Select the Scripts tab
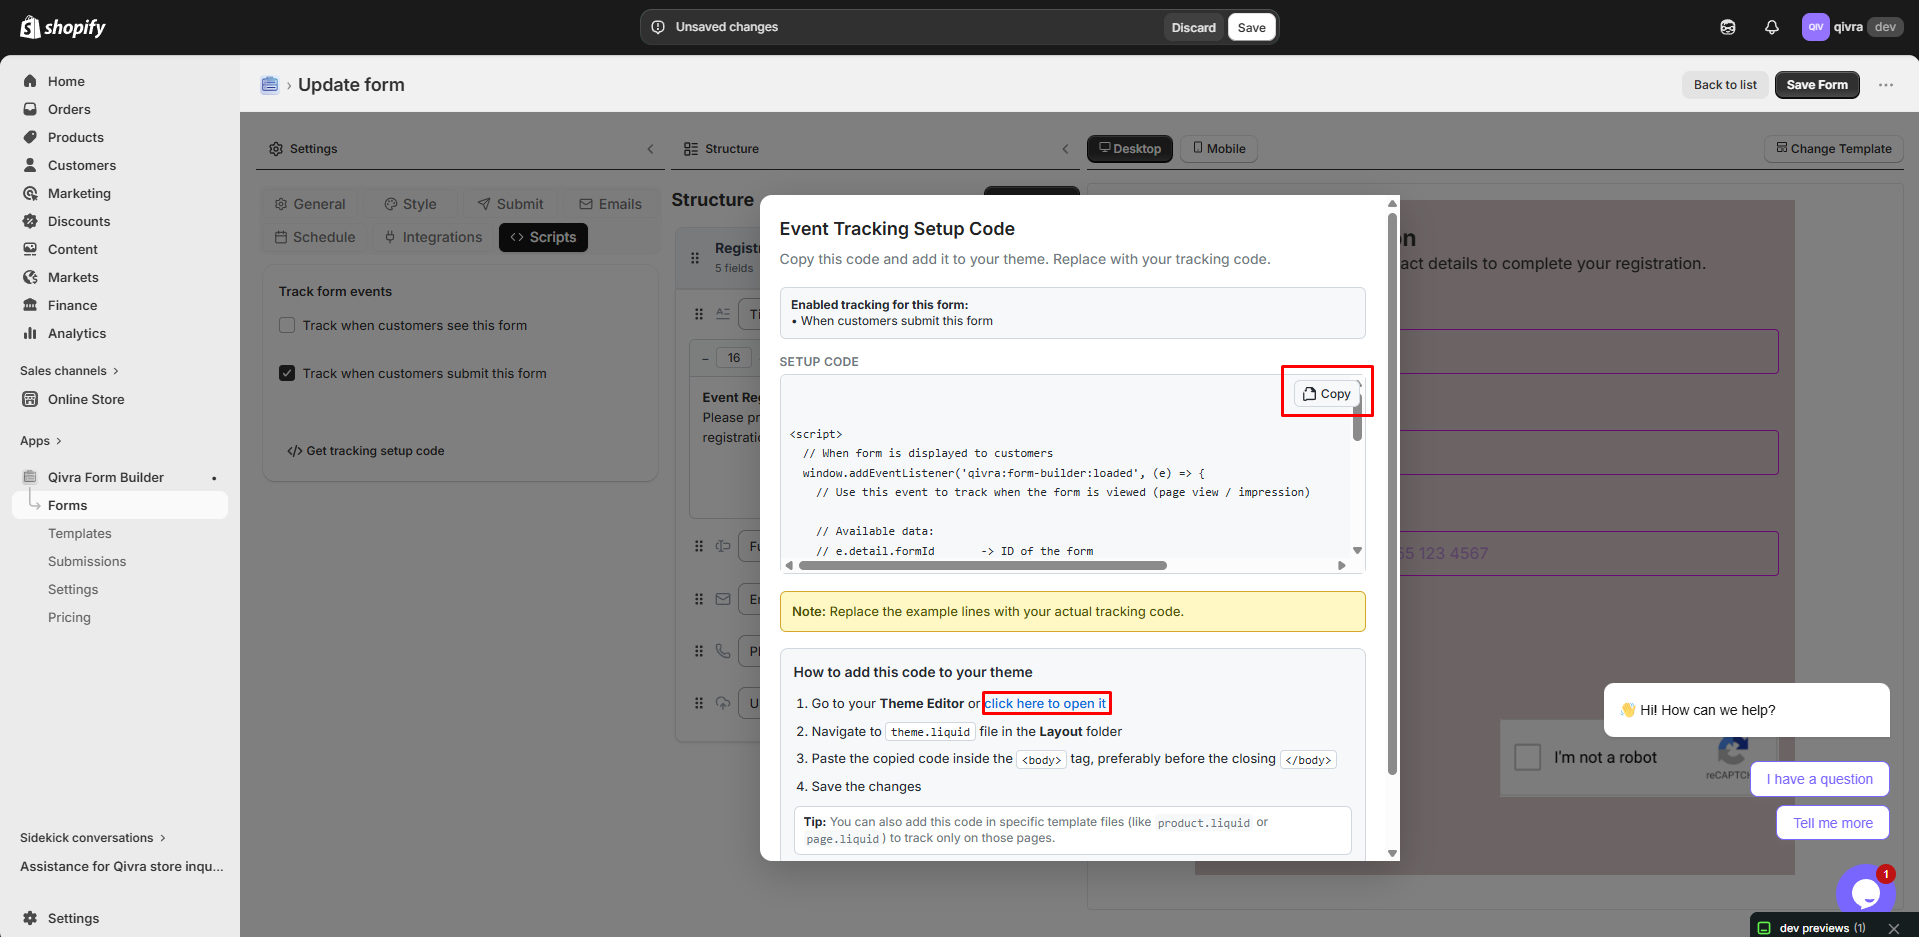 (x=543, y=237)
